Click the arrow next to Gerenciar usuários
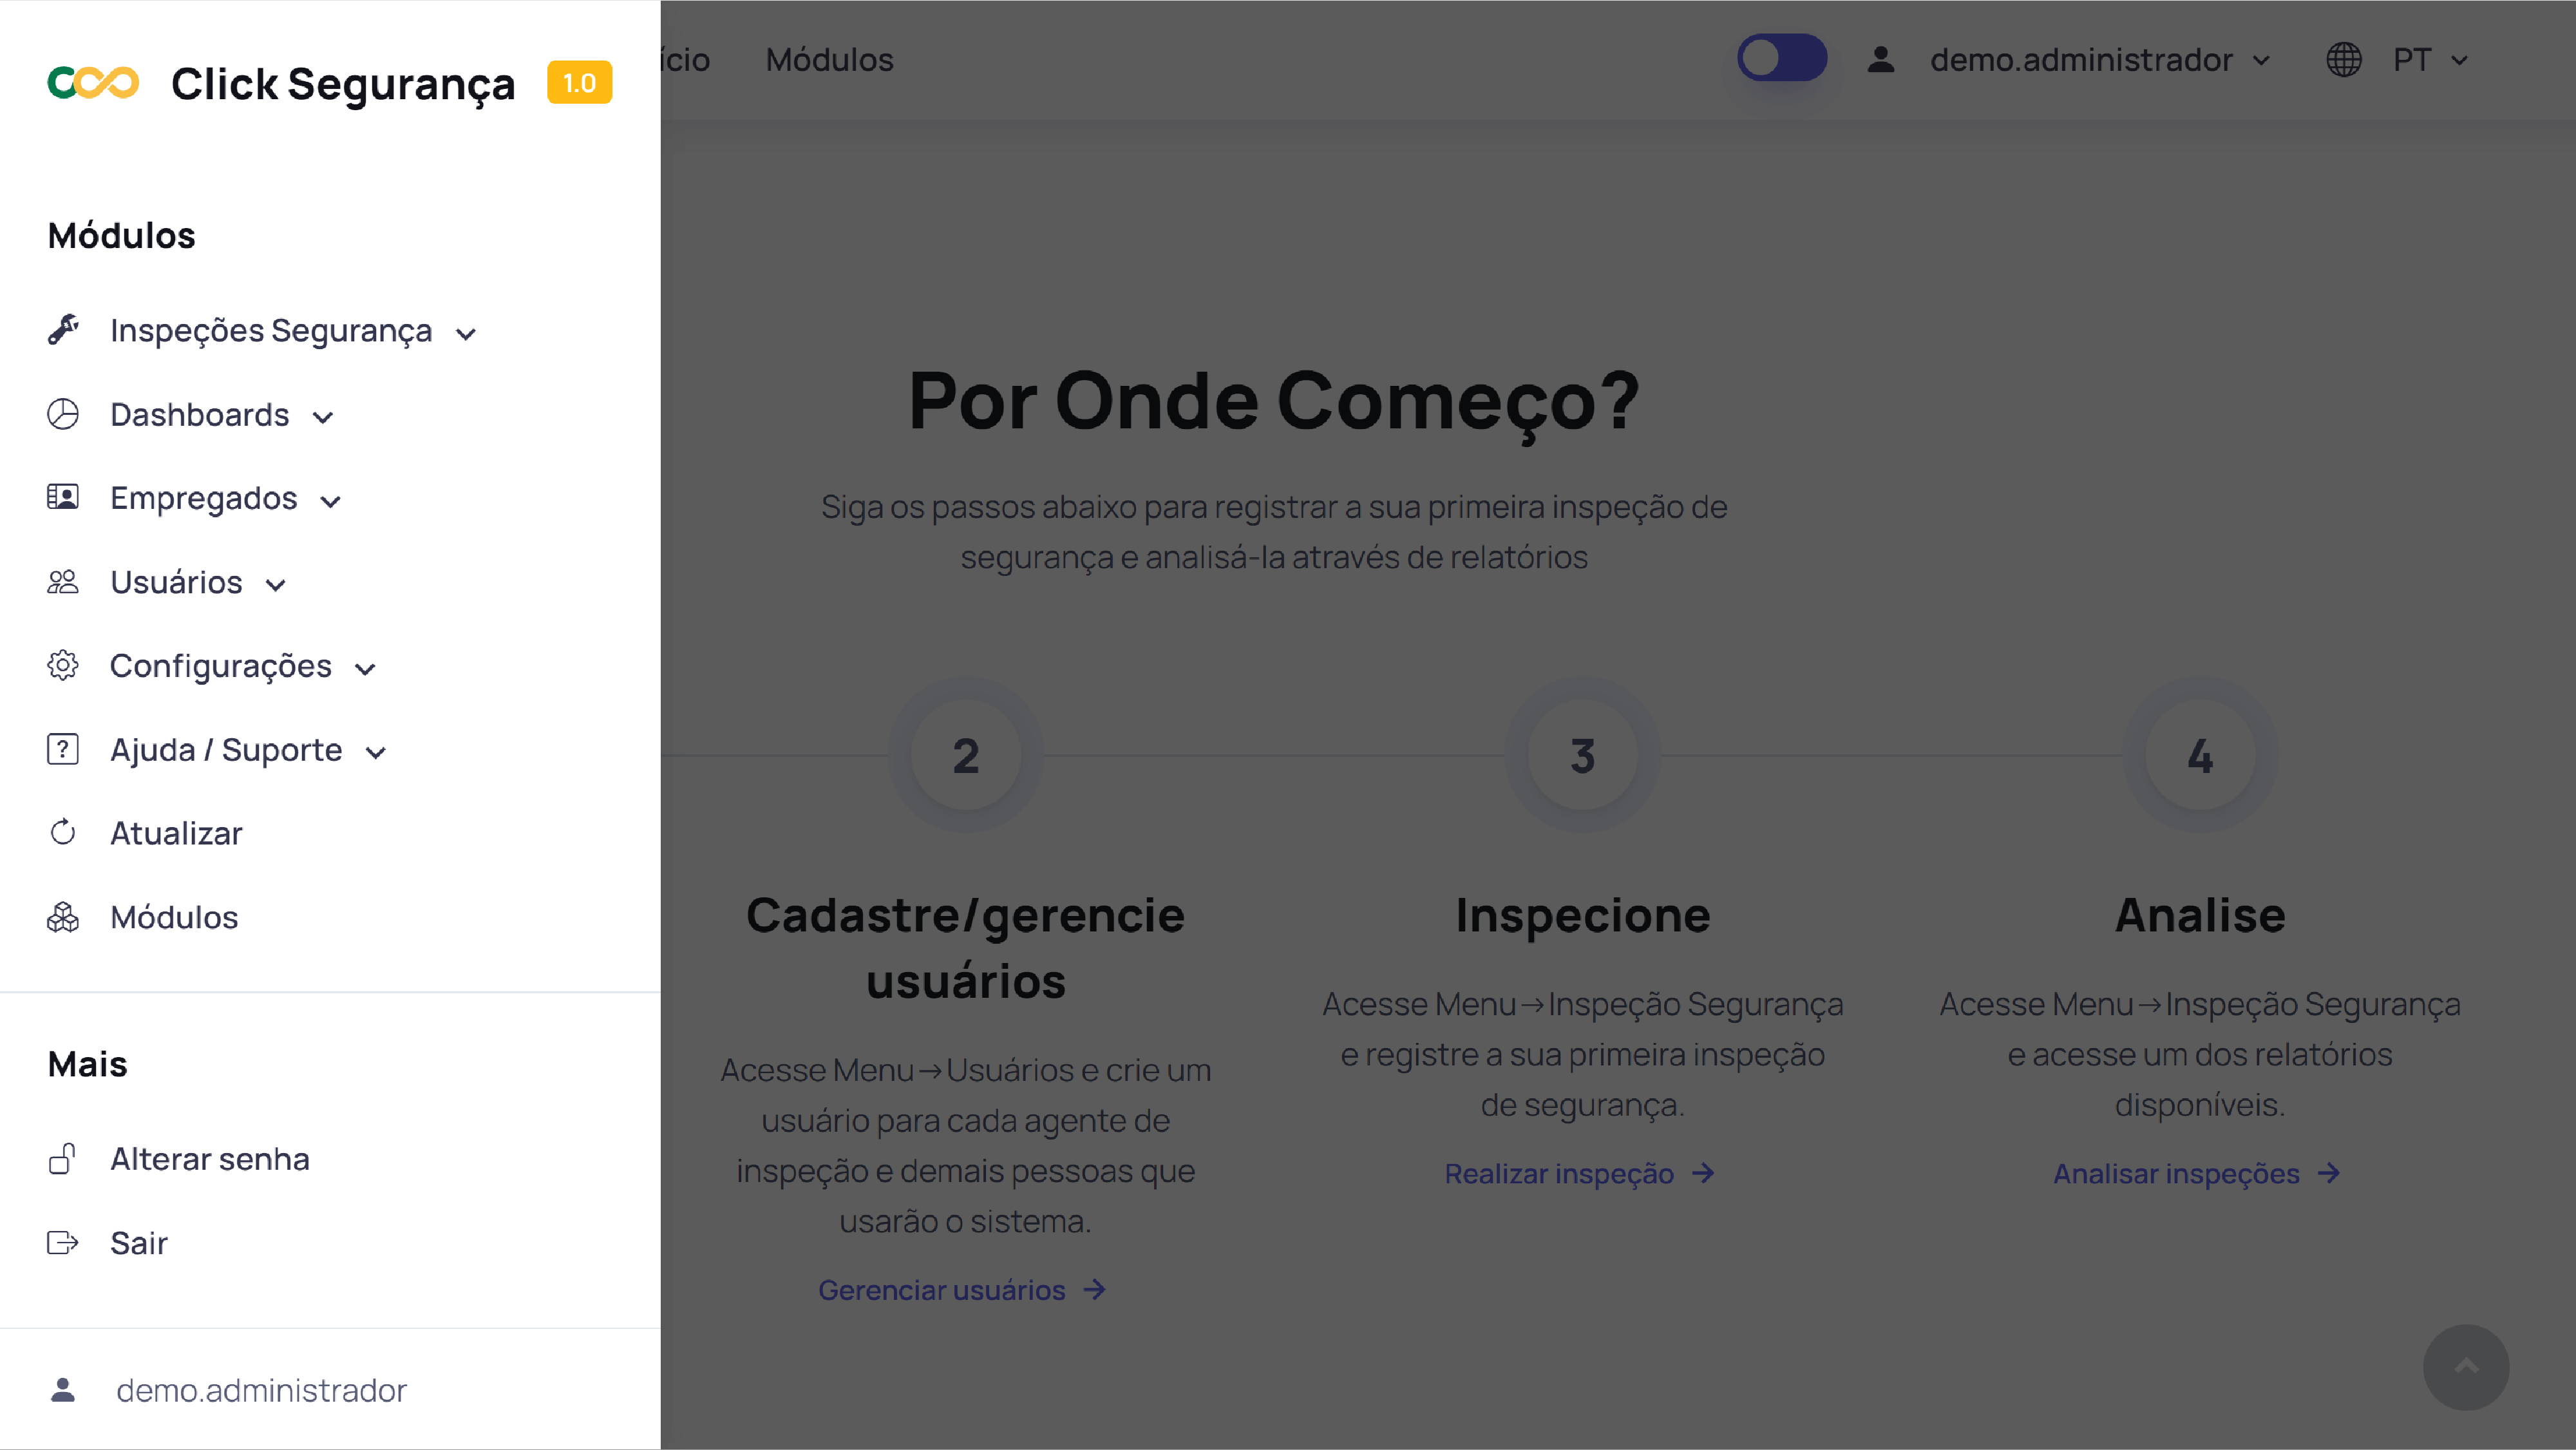 point(1094,1290)
